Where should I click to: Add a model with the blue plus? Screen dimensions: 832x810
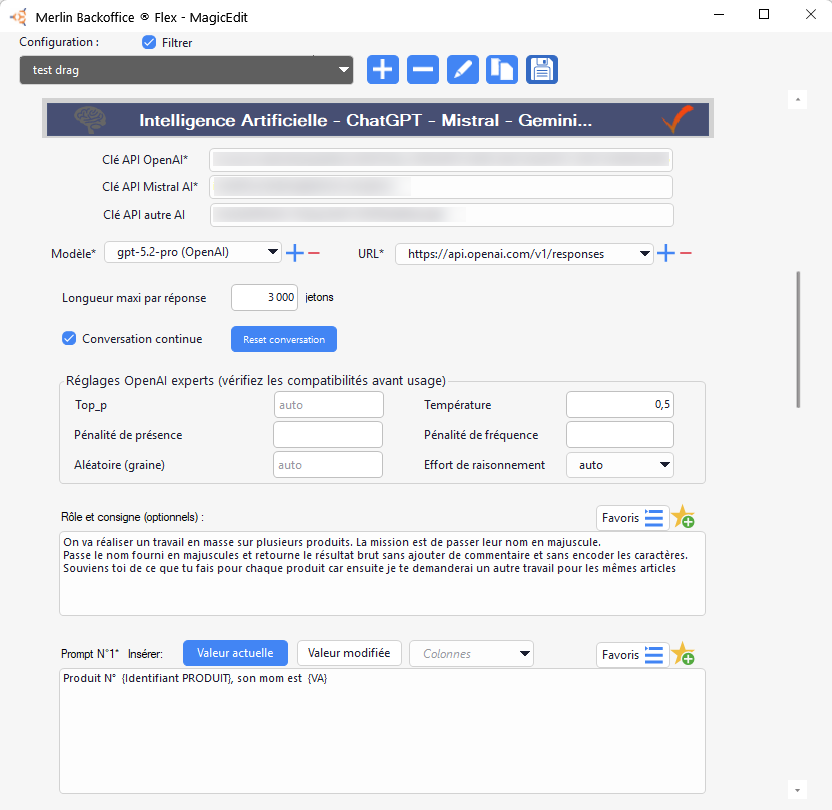pyautogui.click(x=294, y=253)
